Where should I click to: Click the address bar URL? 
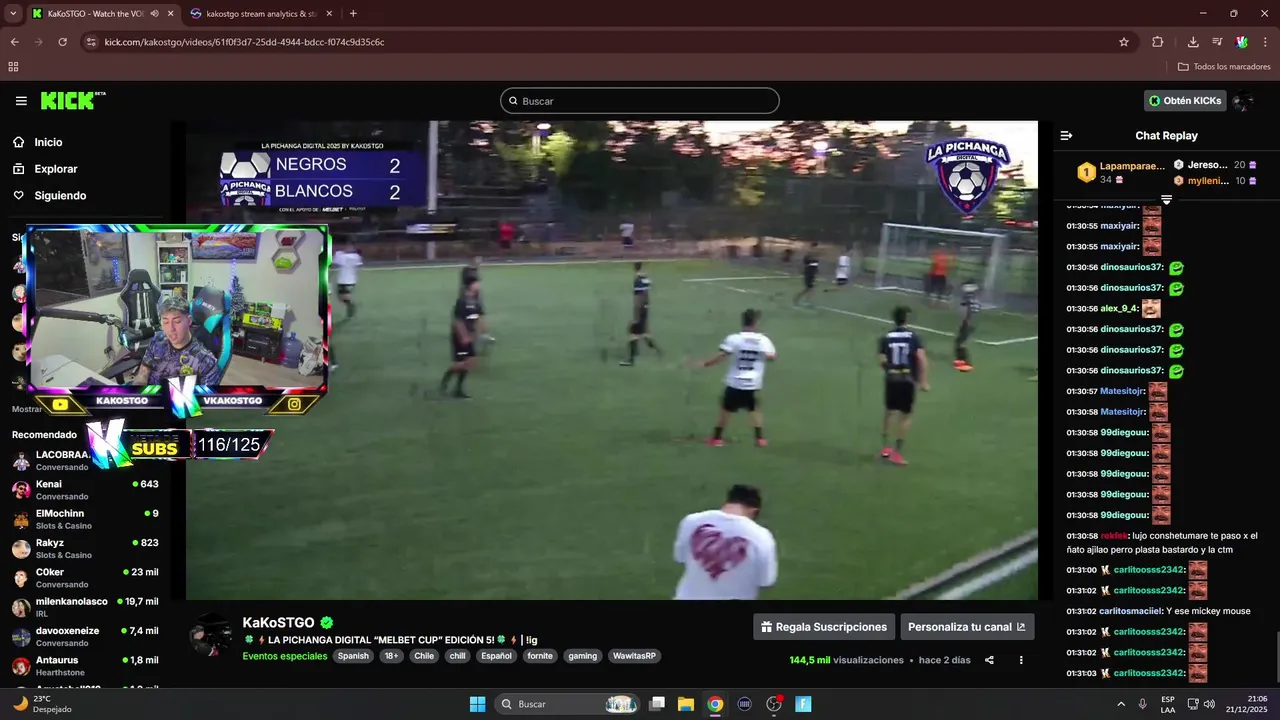[x=244, y=42]
